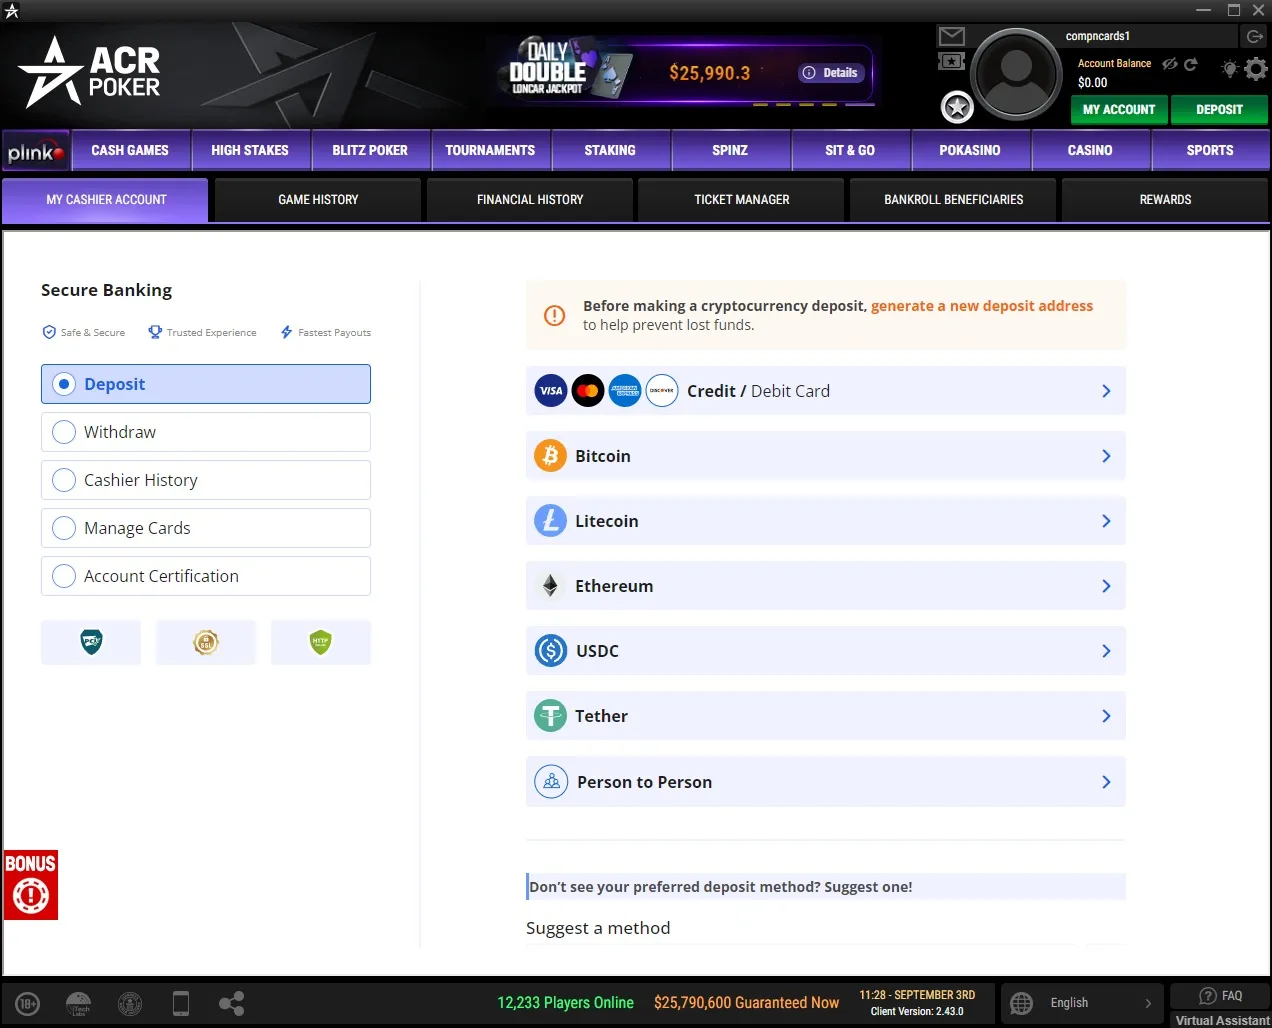Click the green DEPOSIT button

(1219, 110)
